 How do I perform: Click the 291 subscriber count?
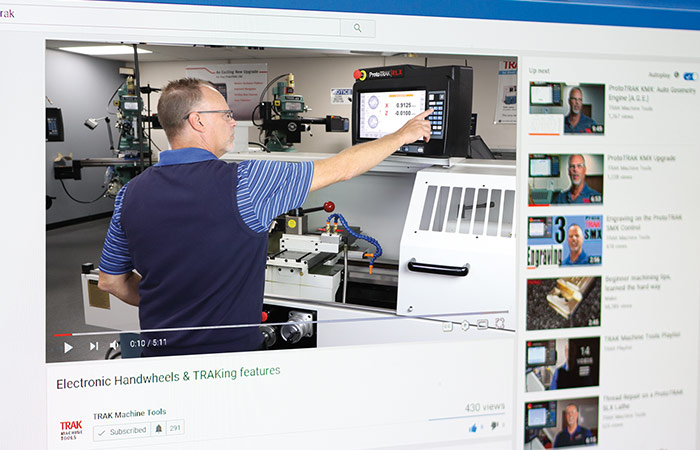[175, 428]
